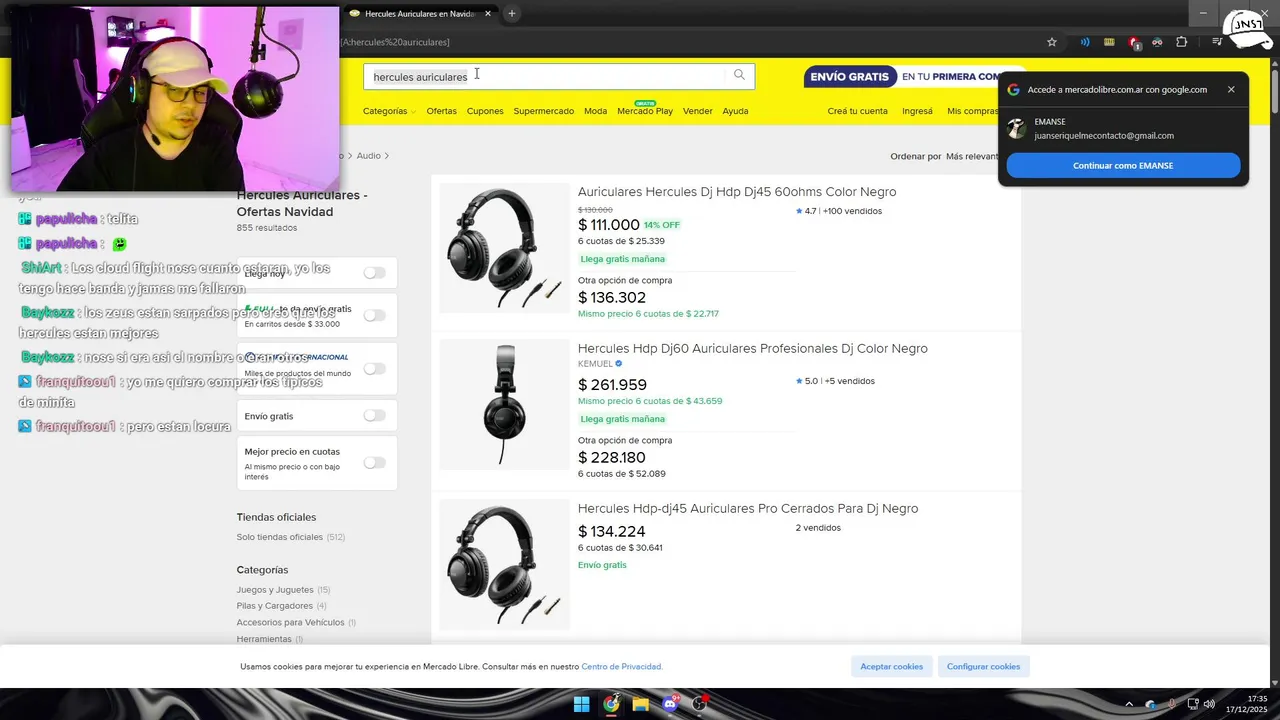Open Hercules Hdp-dj45 Auriculares Pro Cerrados title

(748, 508)
